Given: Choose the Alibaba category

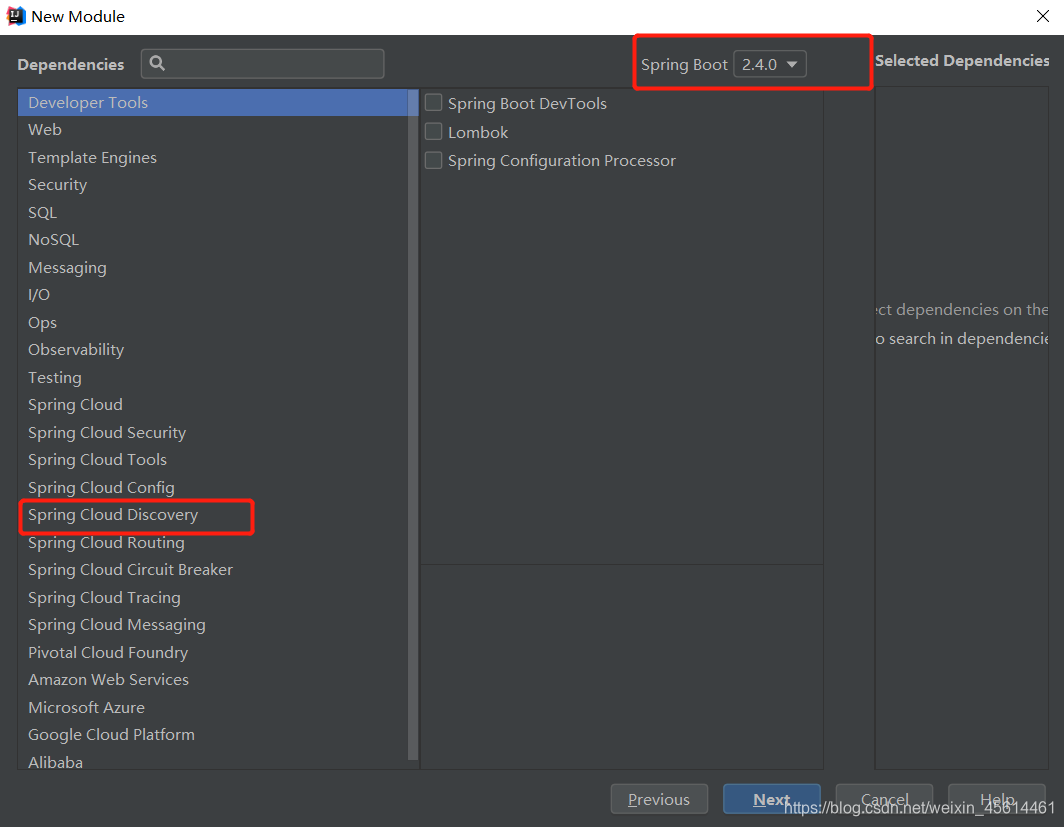Looking at the screenshot, I should 213,761.
